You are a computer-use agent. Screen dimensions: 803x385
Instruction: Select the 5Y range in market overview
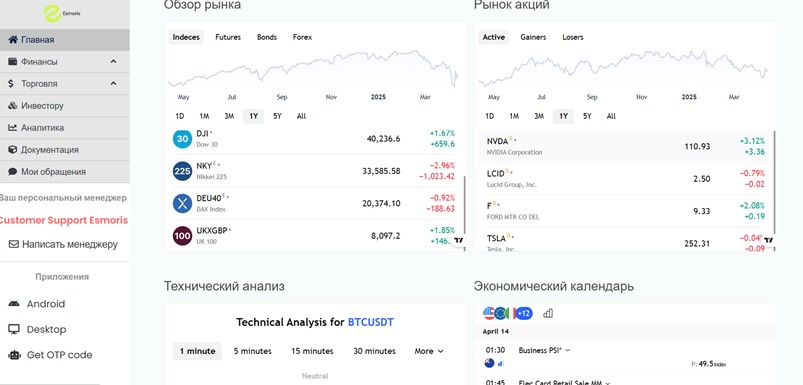coord(277,116)
